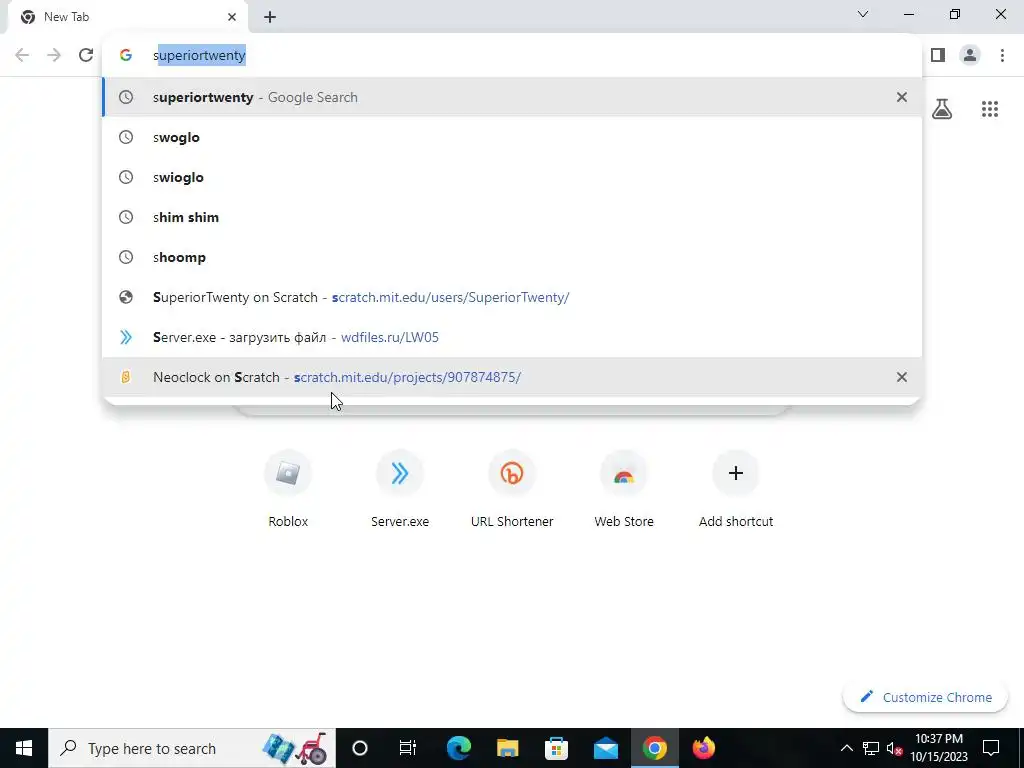Image resolution: width=1024 pixels, height=768 pixels.
Task: Open the URL Shortener shortcut tile
Action: pos(512,488)
